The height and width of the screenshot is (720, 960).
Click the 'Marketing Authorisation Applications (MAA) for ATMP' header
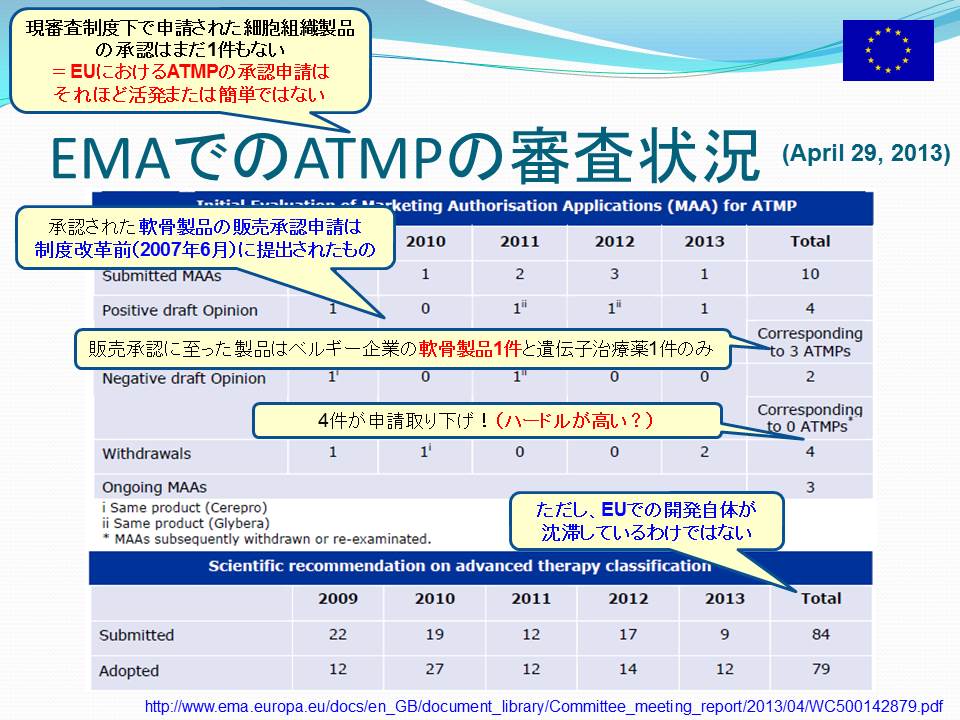coord(579,206)
